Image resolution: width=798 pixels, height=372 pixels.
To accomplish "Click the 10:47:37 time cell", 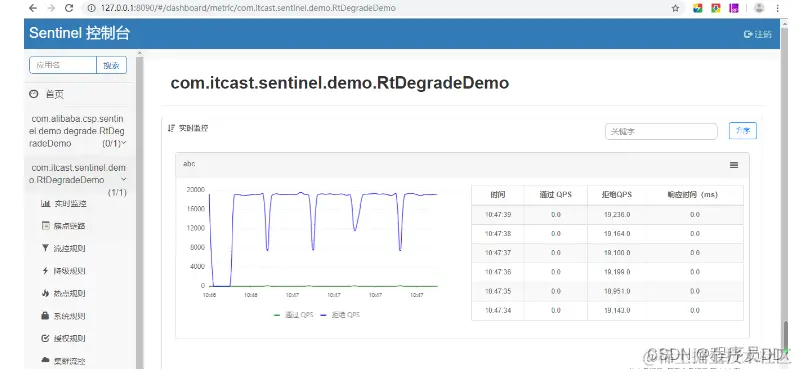I will pyautogui.click(x=498, y=253).
